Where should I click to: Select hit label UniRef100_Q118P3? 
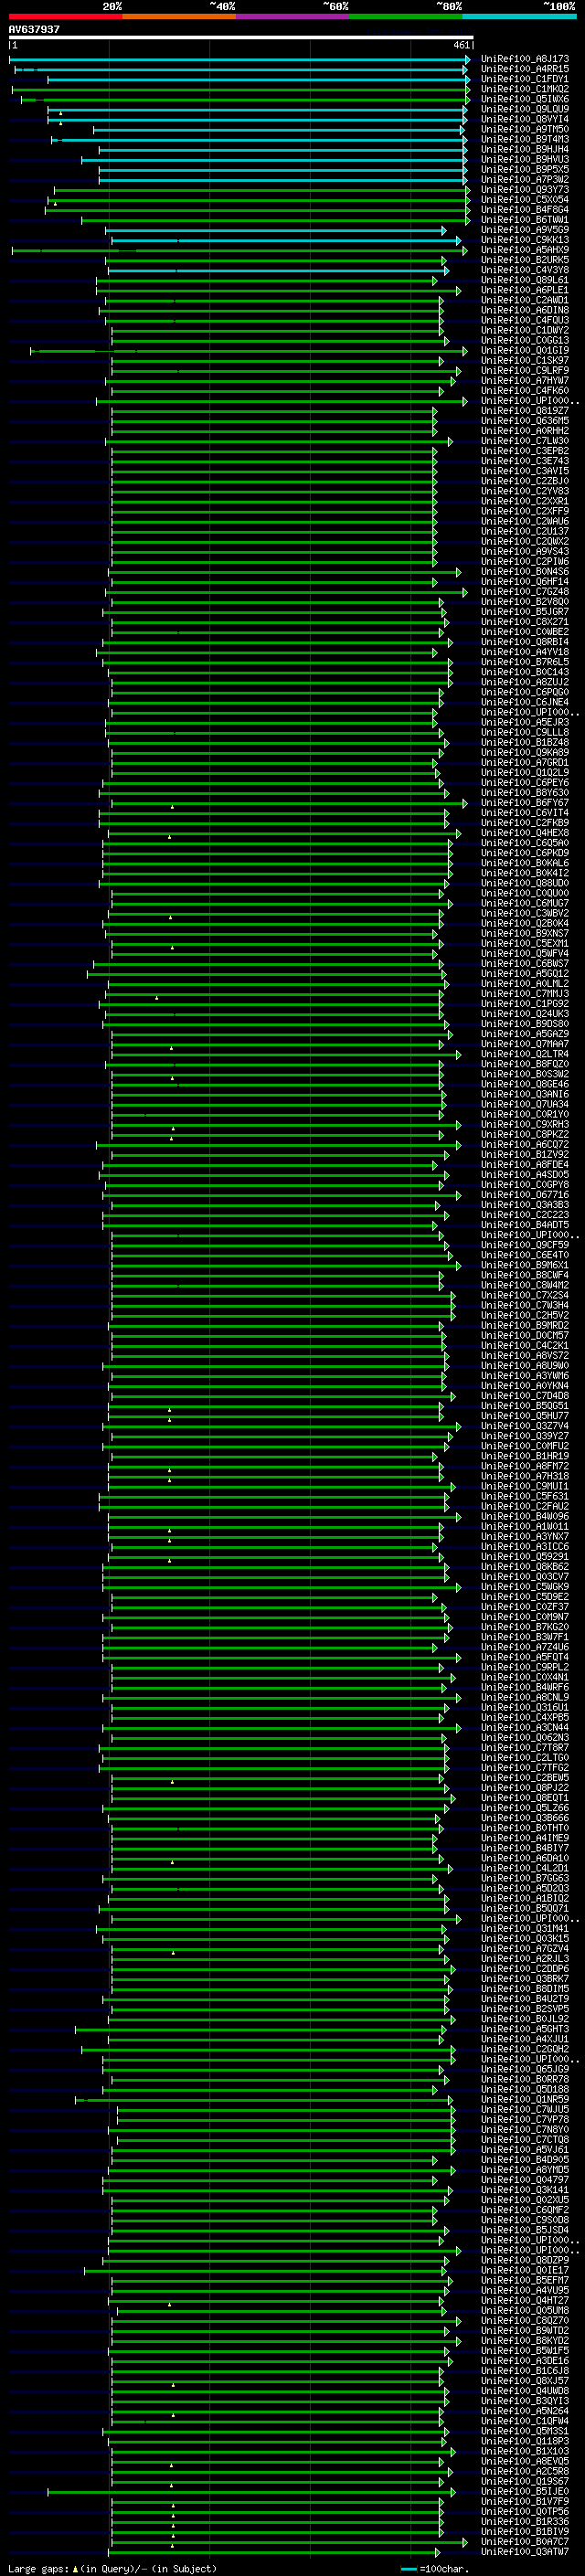point(525,2440)
